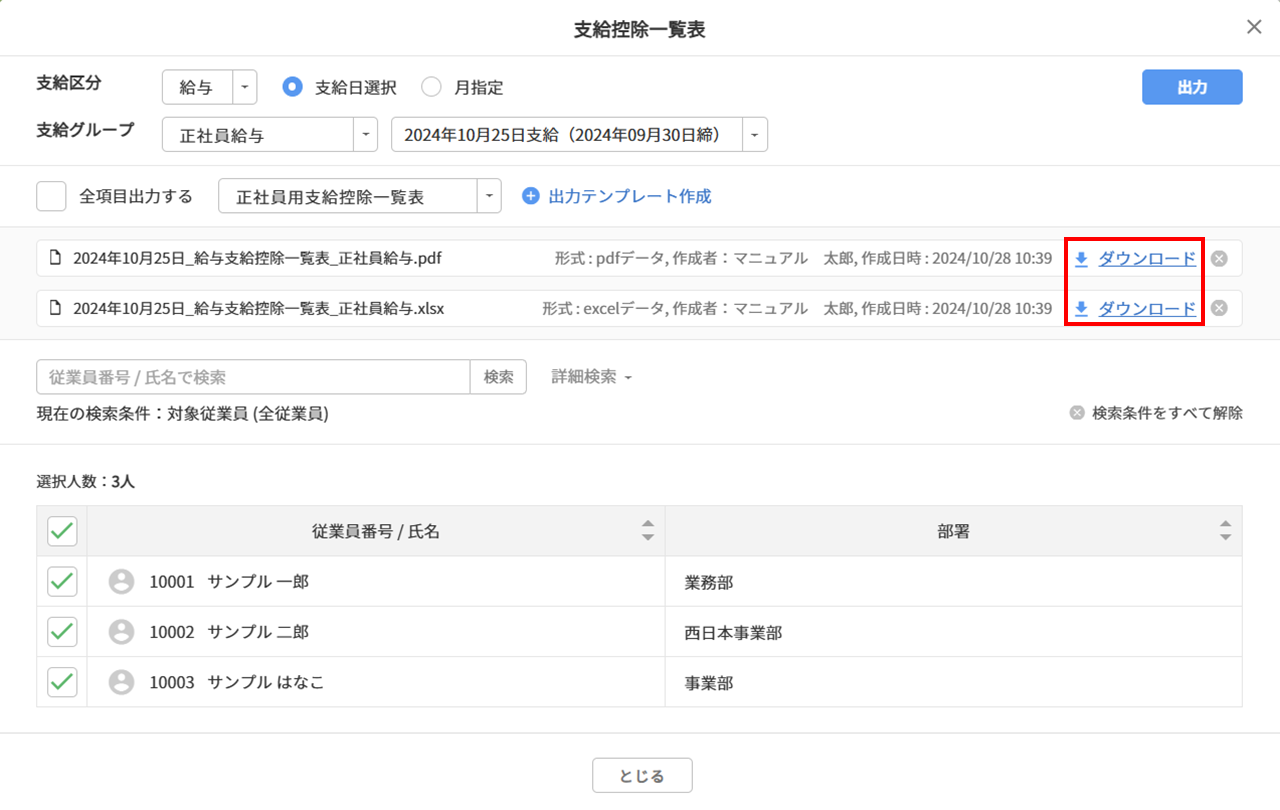The height and width of the screenshot is (810, 1280).
Task: Open the 支給区分 給与 dropdown
Action: click(245, 87)
